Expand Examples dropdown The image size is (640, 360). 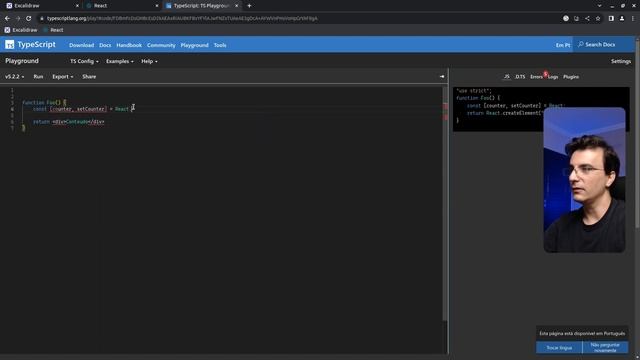120,61
